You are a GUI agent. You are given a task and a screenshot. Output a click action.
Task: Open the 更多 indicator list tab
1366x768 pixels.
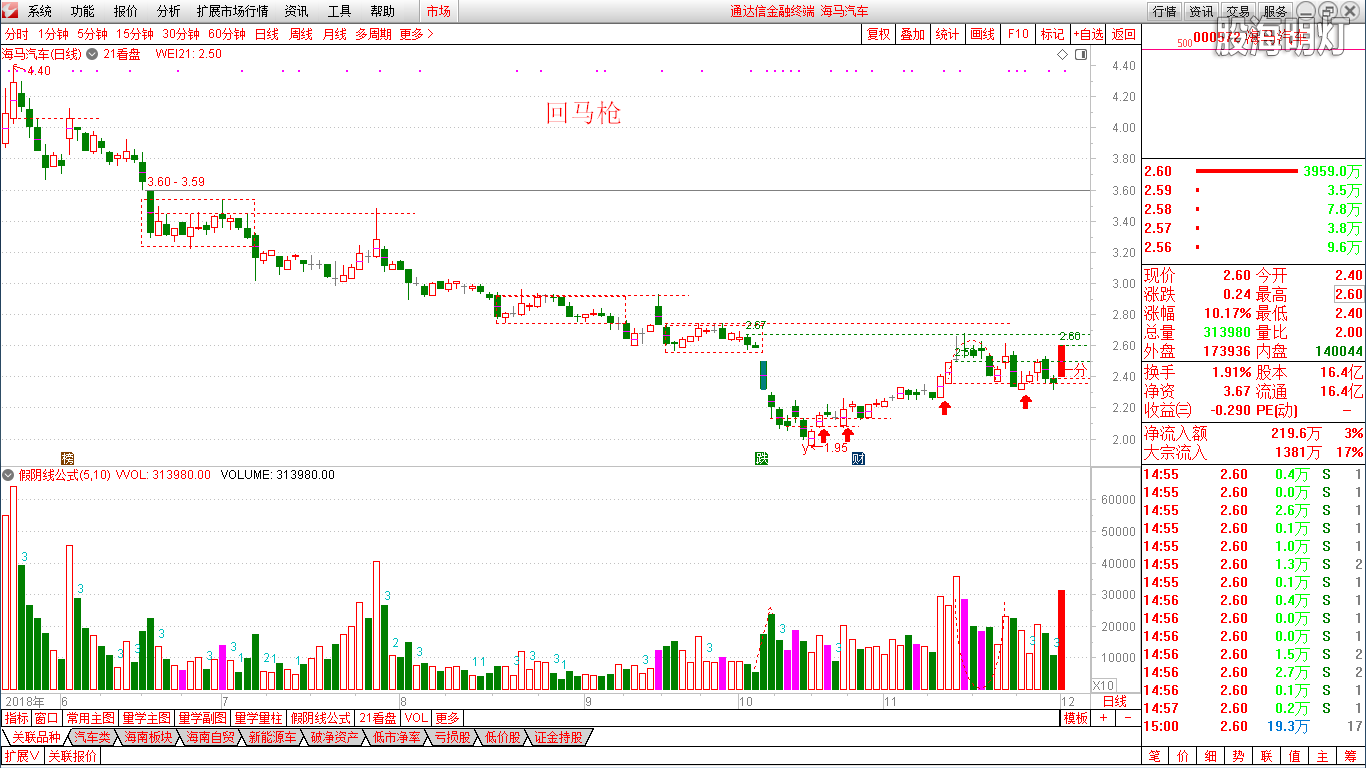(x=447, y=718)
